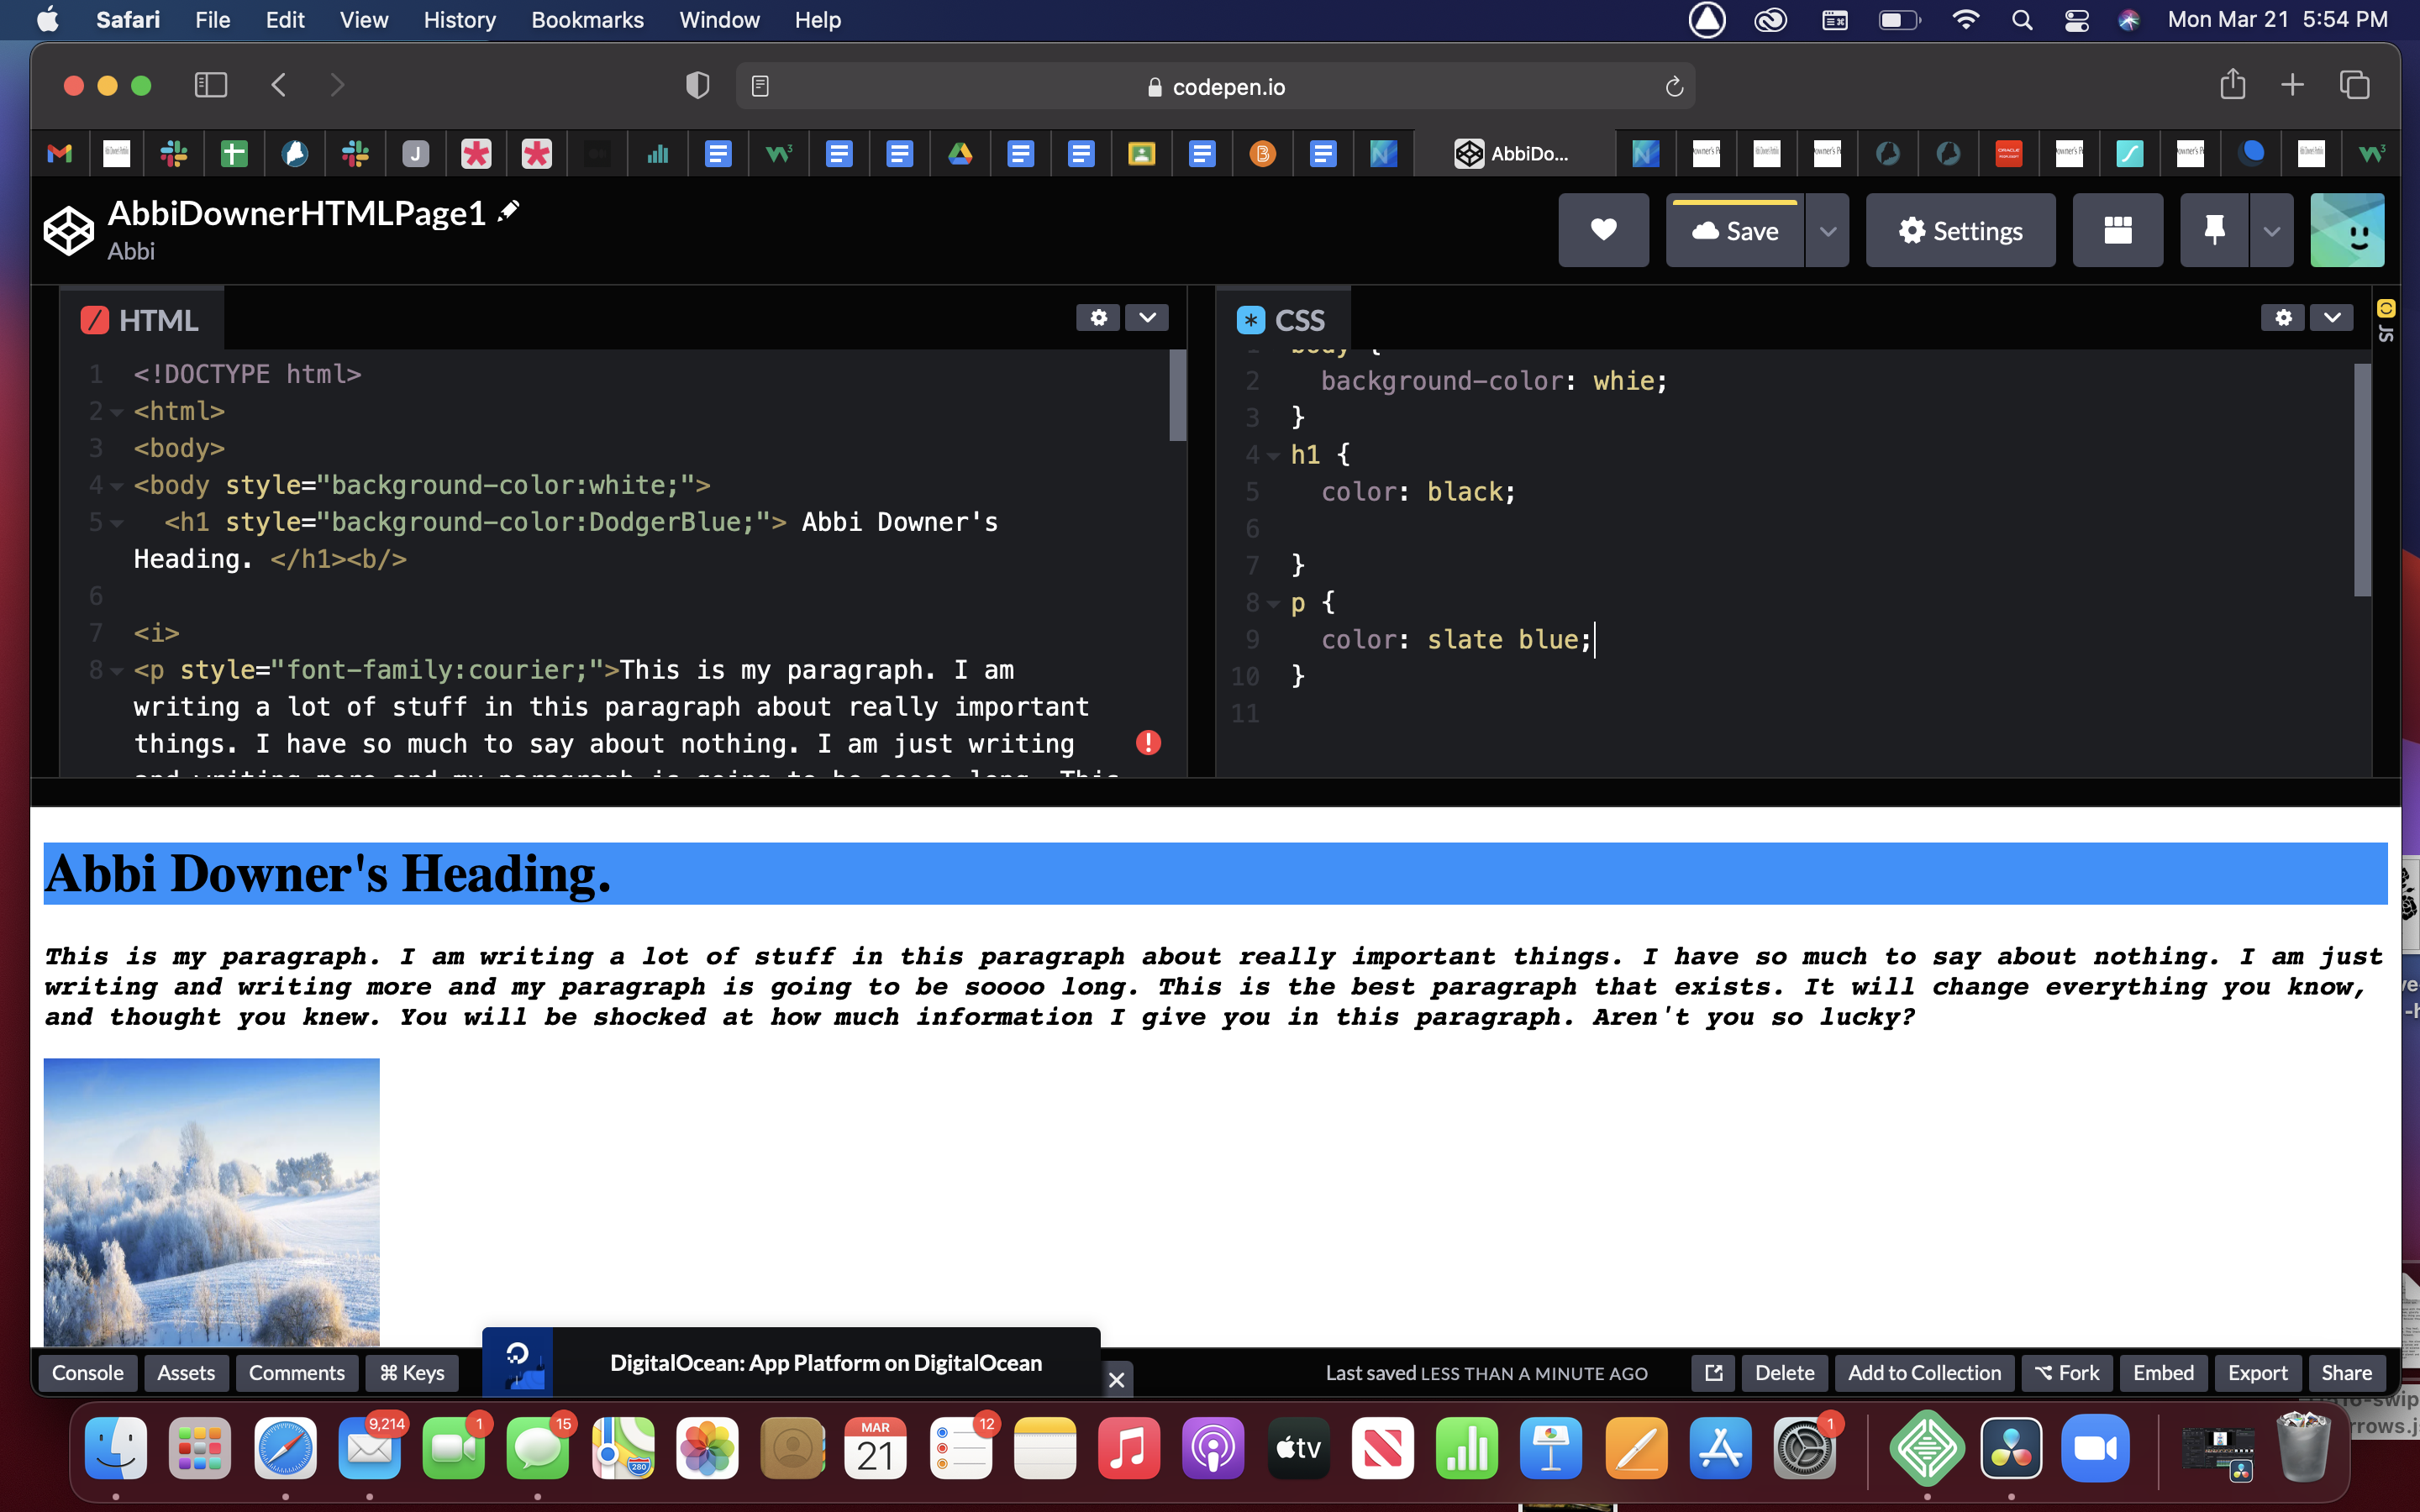The image size is (2420, 1512).
Task: Select the AbbiDo... CodePen tab
Action: click(x=1513, y=154)
